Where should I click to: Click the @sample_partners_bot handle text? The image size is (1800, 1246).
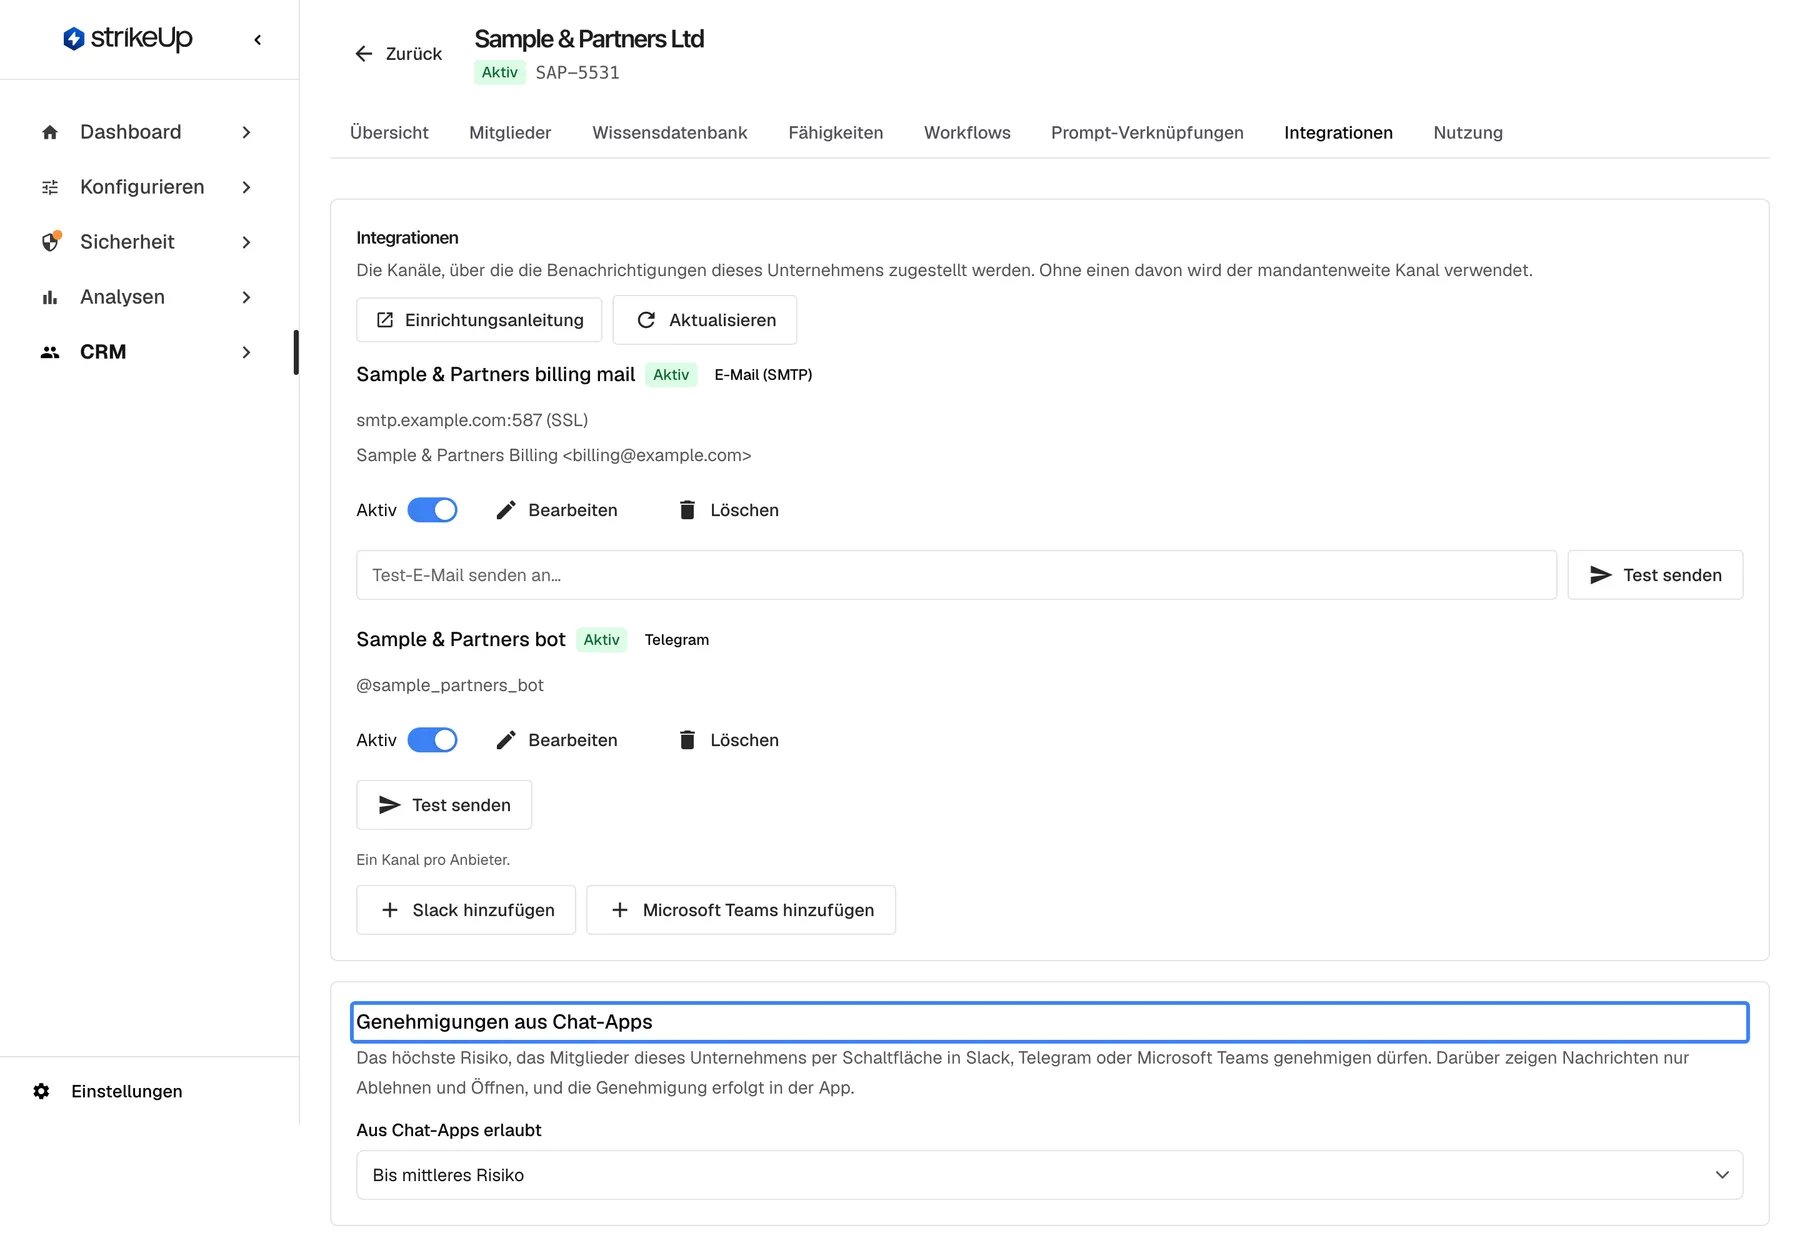click(450, 685)
